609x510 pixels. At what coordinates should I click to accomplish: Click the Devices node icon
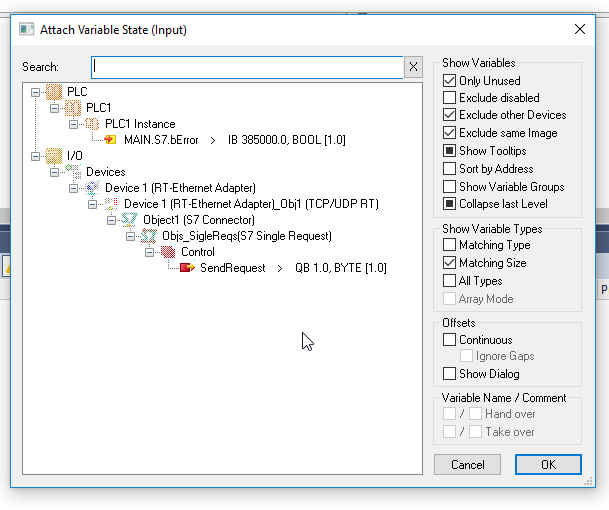73,172
